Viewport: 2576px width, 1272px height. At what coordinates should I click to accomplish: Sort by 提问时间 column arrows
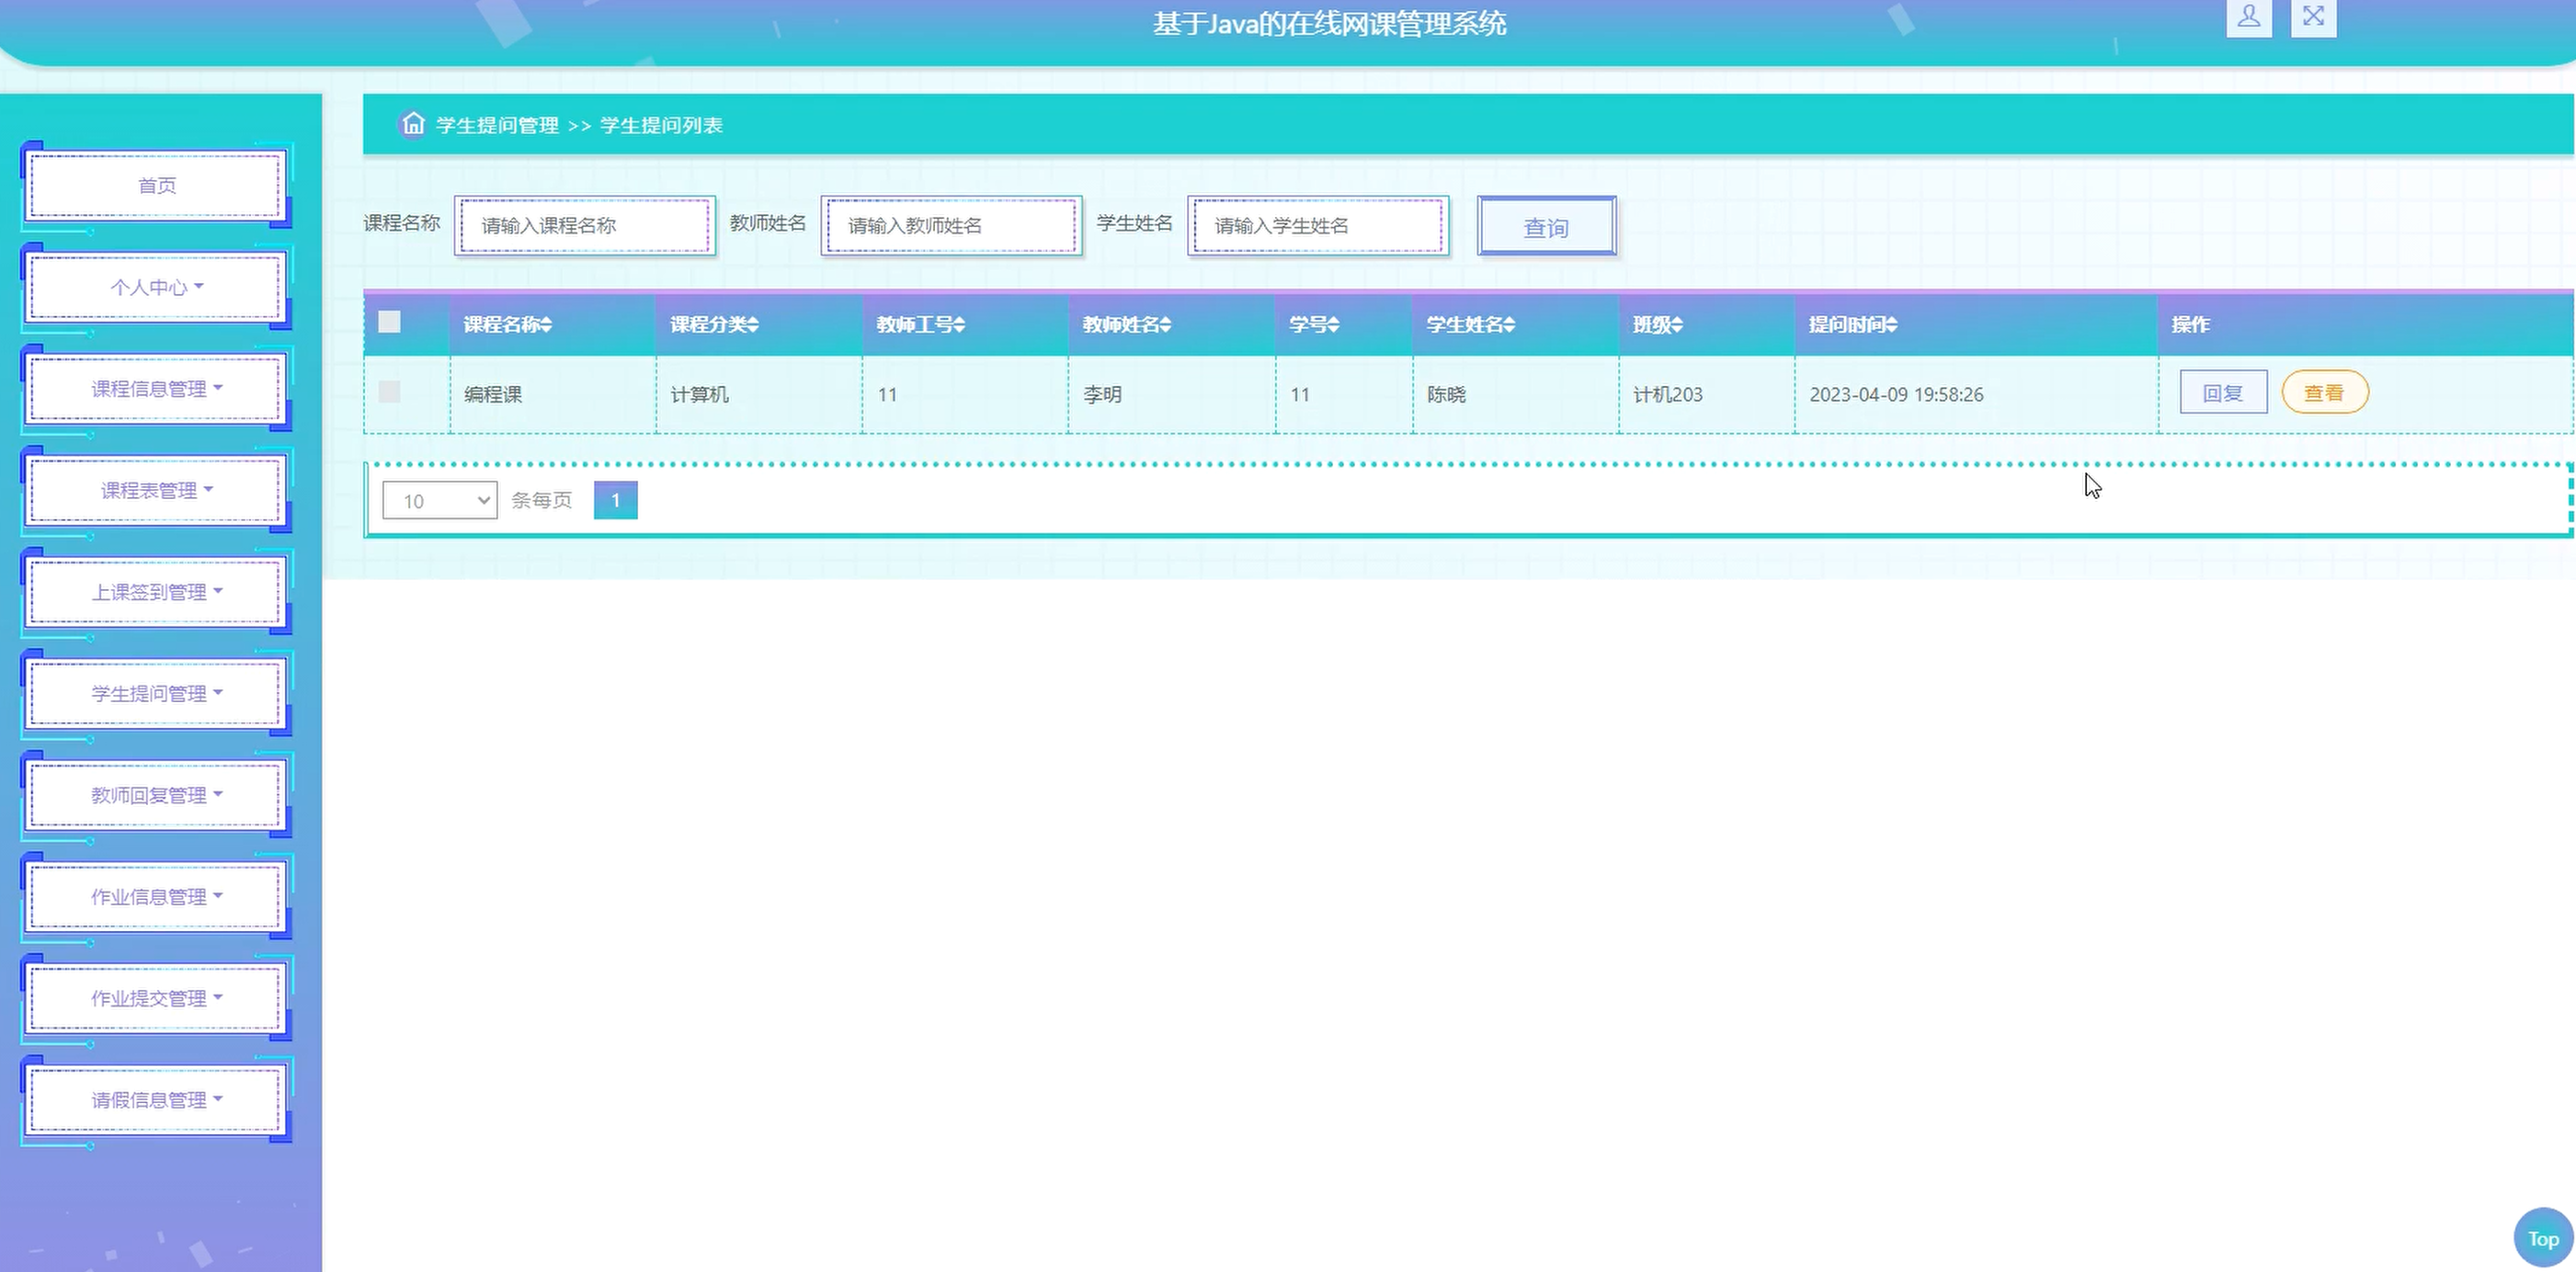tap(1891, 324)
